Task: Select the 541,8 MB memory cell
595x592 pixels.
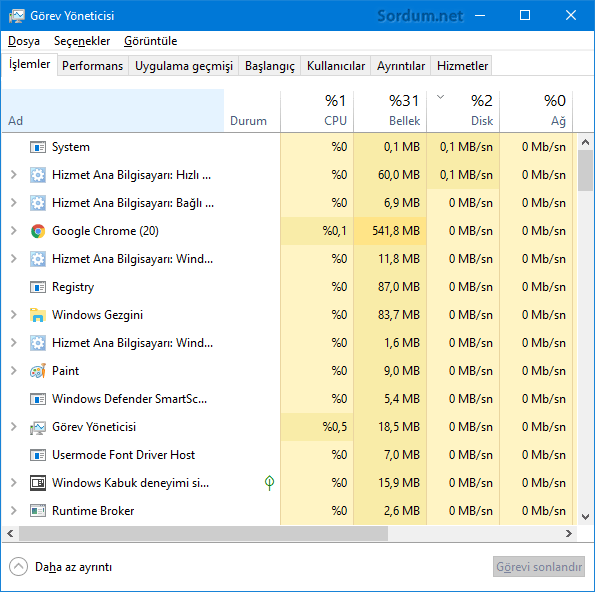Action: (x=390, y=231)
